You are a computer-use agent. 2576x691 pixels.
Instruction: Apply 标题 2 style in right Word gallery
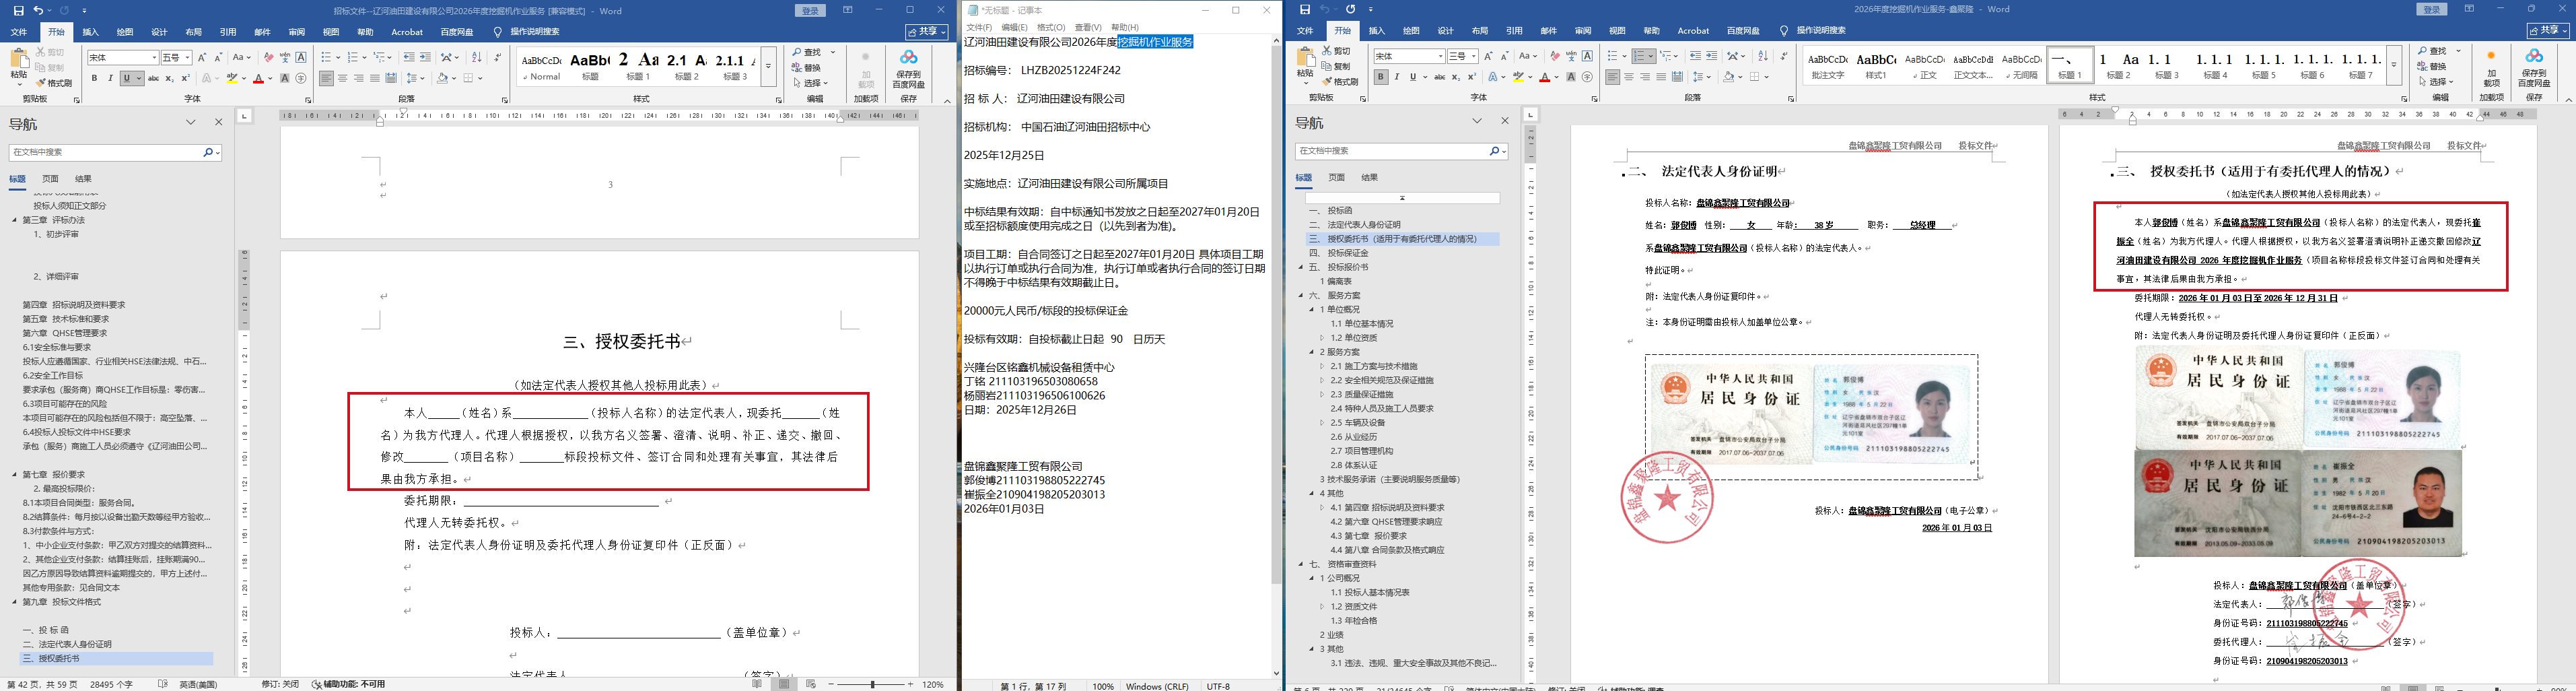(2119, 65)
